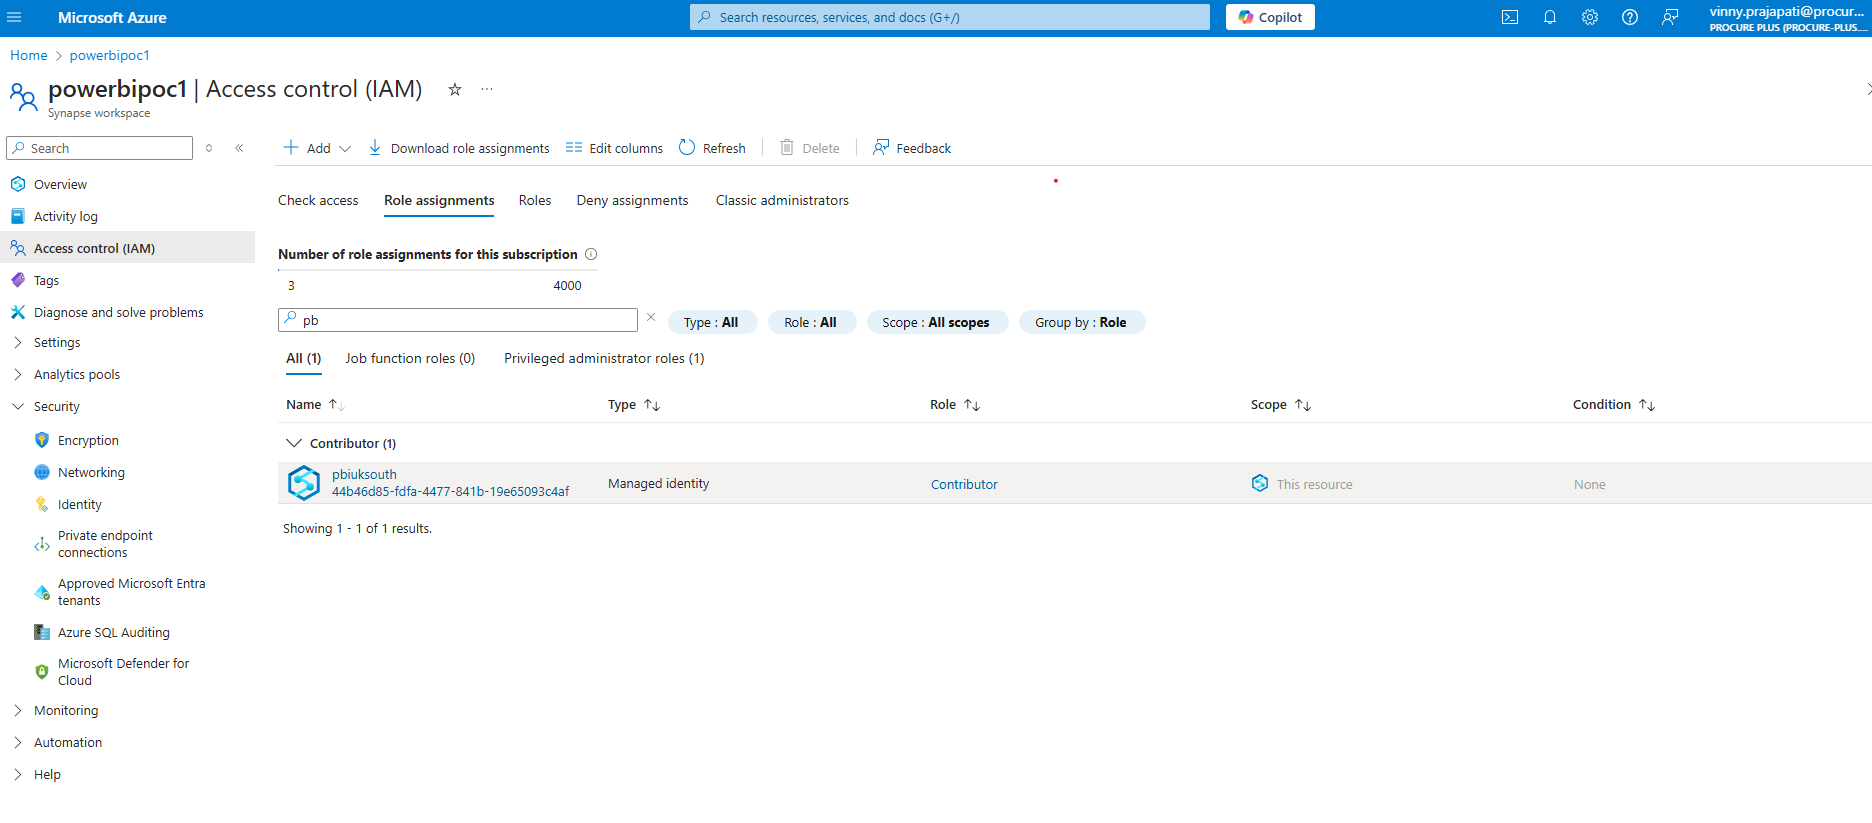Image resolution: width=1872 pixels, height=823 pixels.
Task: Sort by the Condition column
Action: (x=1614, y=404)
